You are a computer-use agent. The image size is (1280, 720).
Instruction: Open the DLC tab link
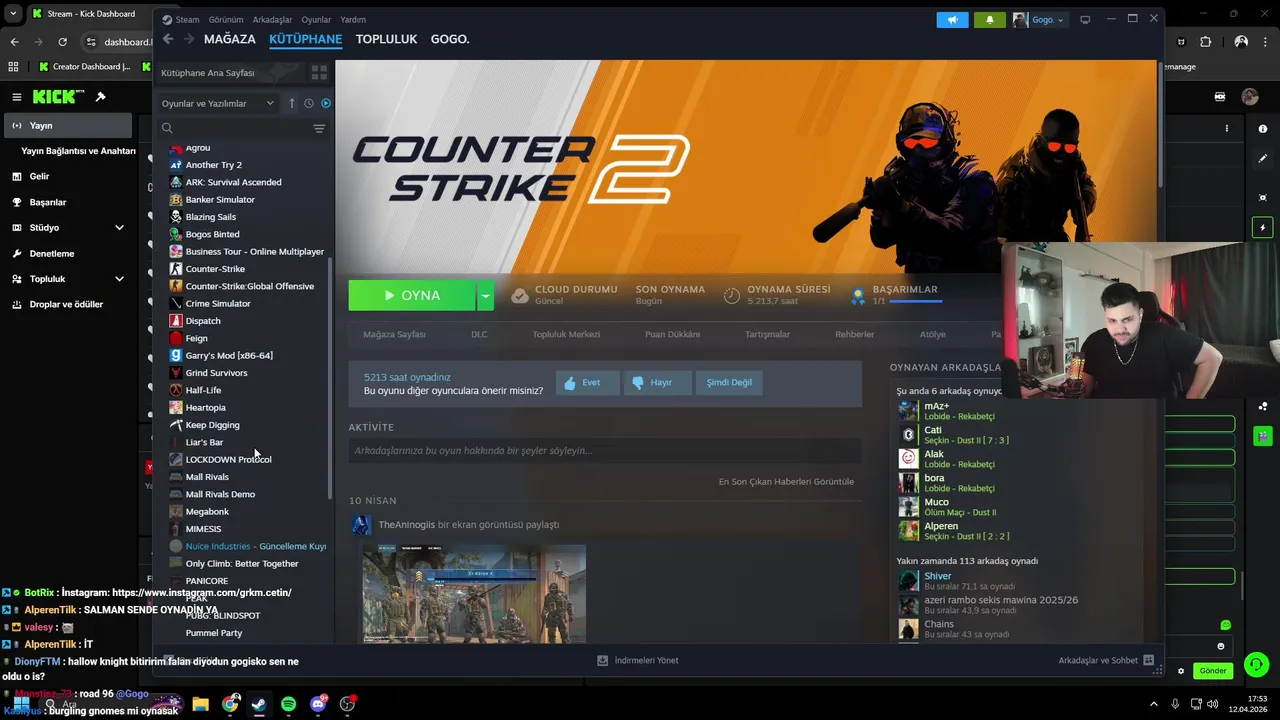pos(479,334)
